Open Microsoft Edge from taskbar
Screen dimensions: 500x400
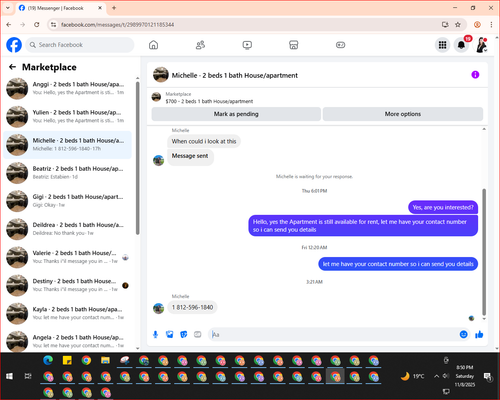48,360
